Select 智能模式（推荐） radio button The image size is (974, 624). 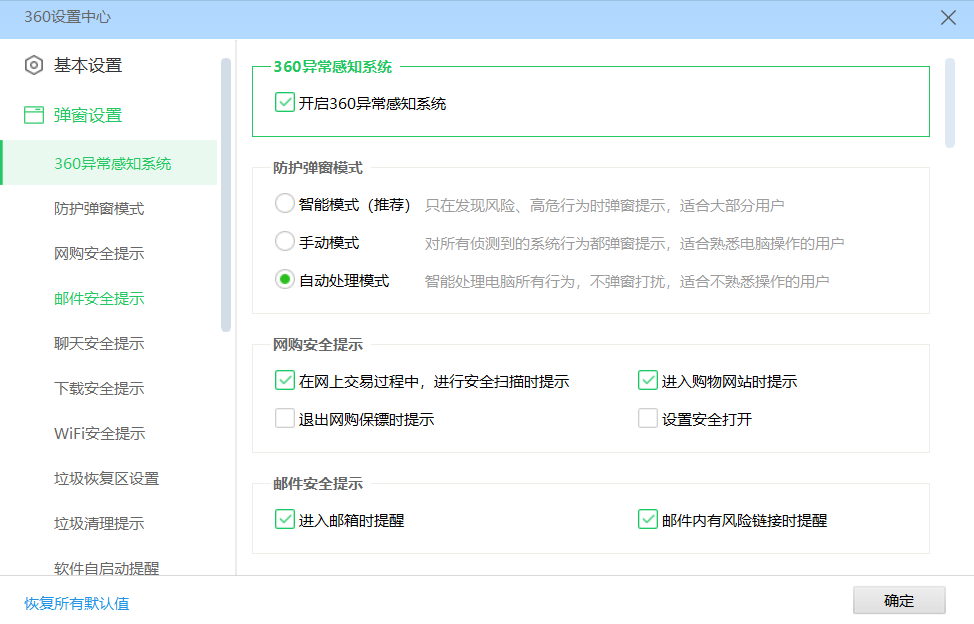point(284,203)
